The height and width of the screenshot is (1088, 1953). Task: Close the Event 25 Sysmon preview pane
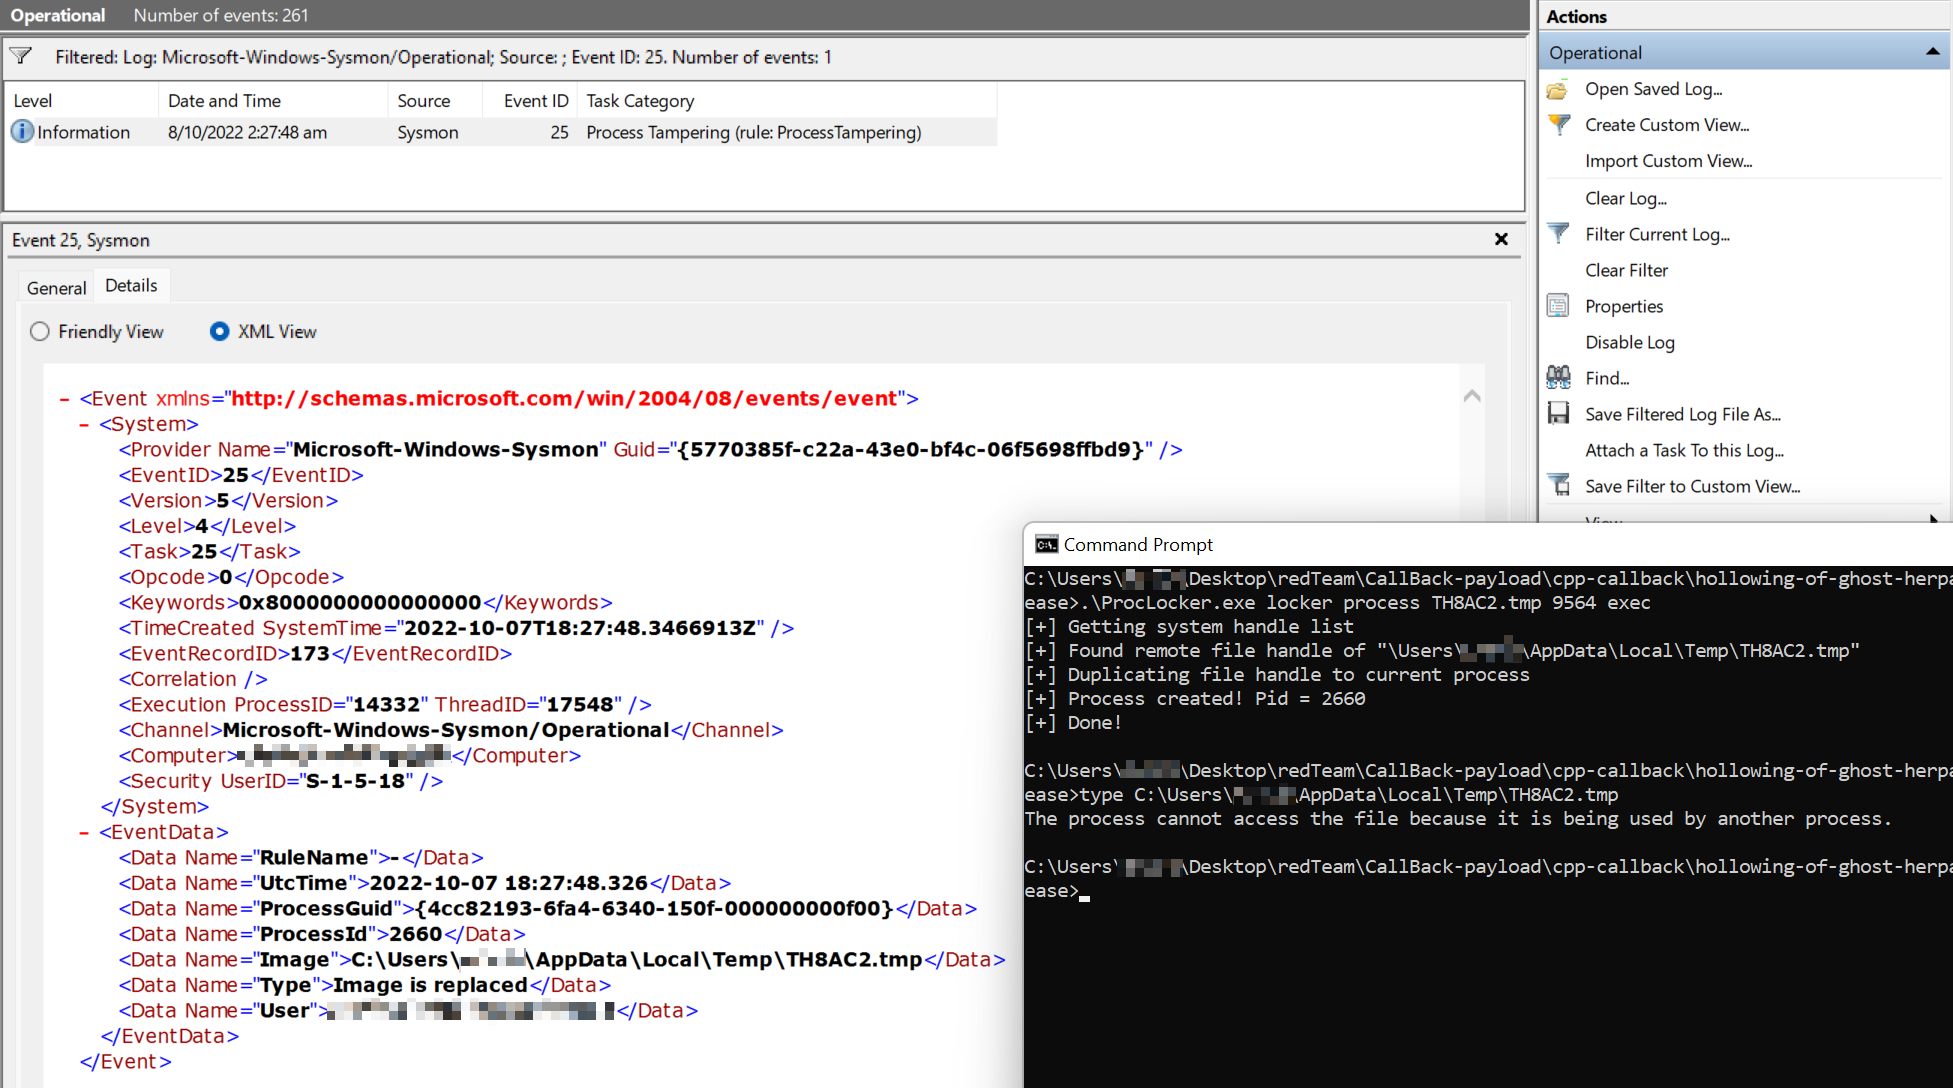pyautogui.click(x=1500, y=239)
